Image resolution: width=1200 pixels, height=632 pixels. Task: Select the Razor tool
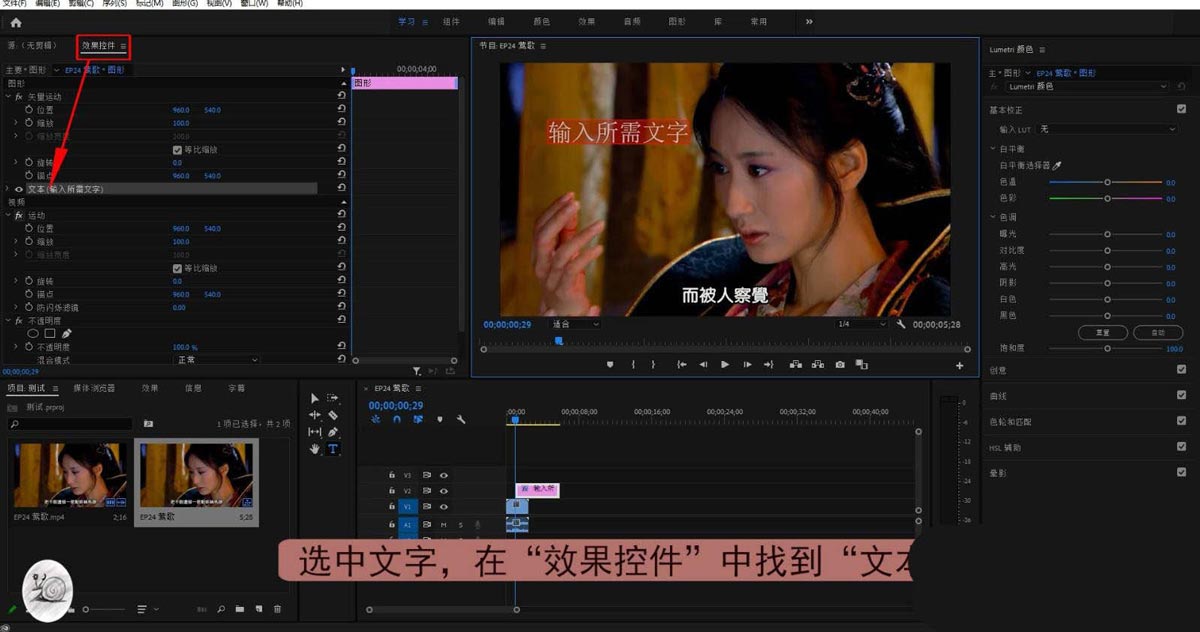(333, 415)
